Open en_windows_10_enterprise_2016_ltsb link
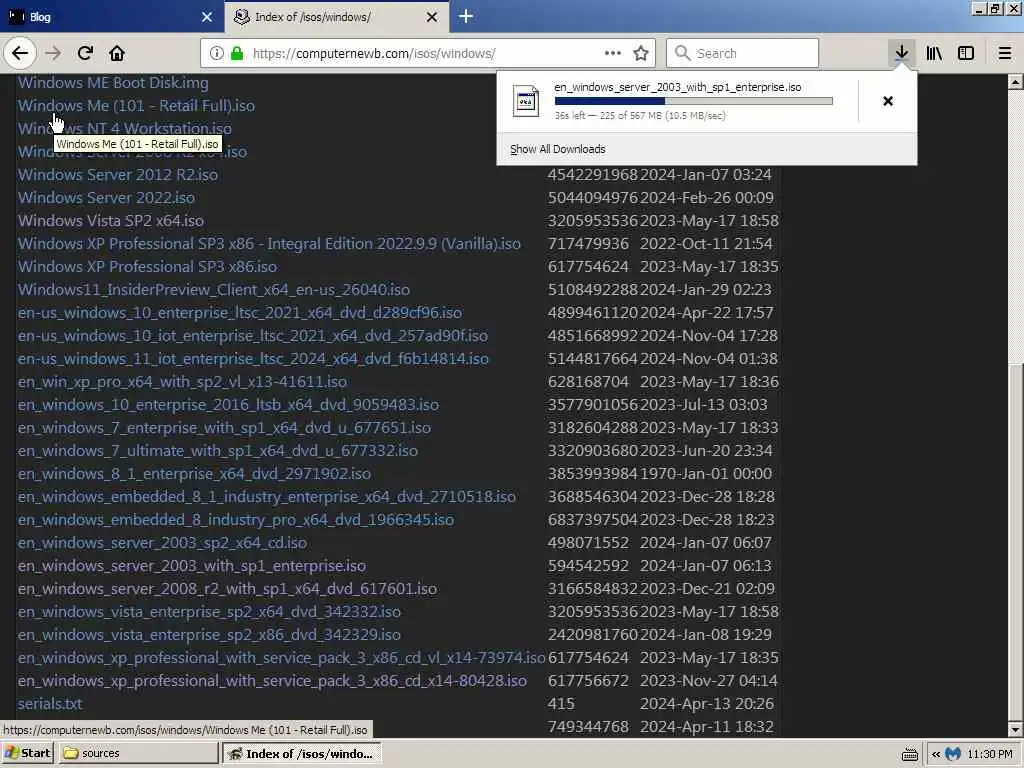This screenshot has width=1024, height=768. point(228,405)
